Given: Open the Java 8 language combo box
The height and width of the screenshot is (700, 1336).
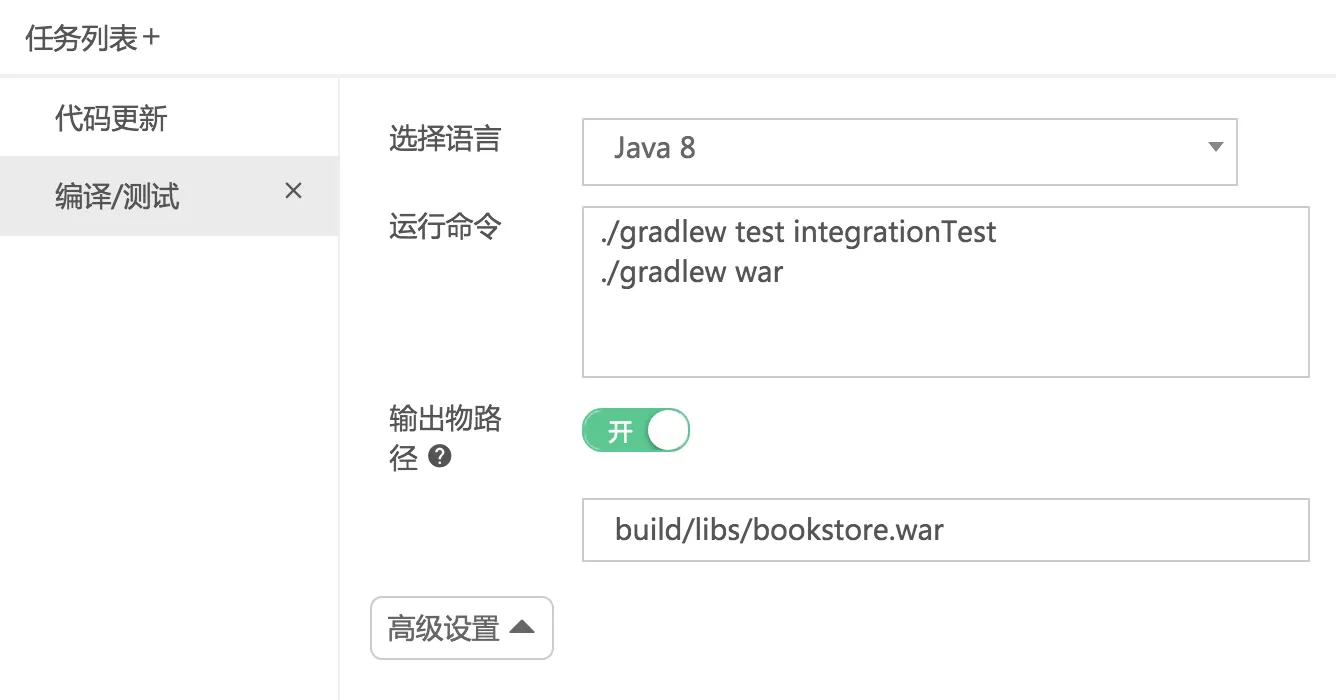Looking at the screenshot, I should coord(908,152).
